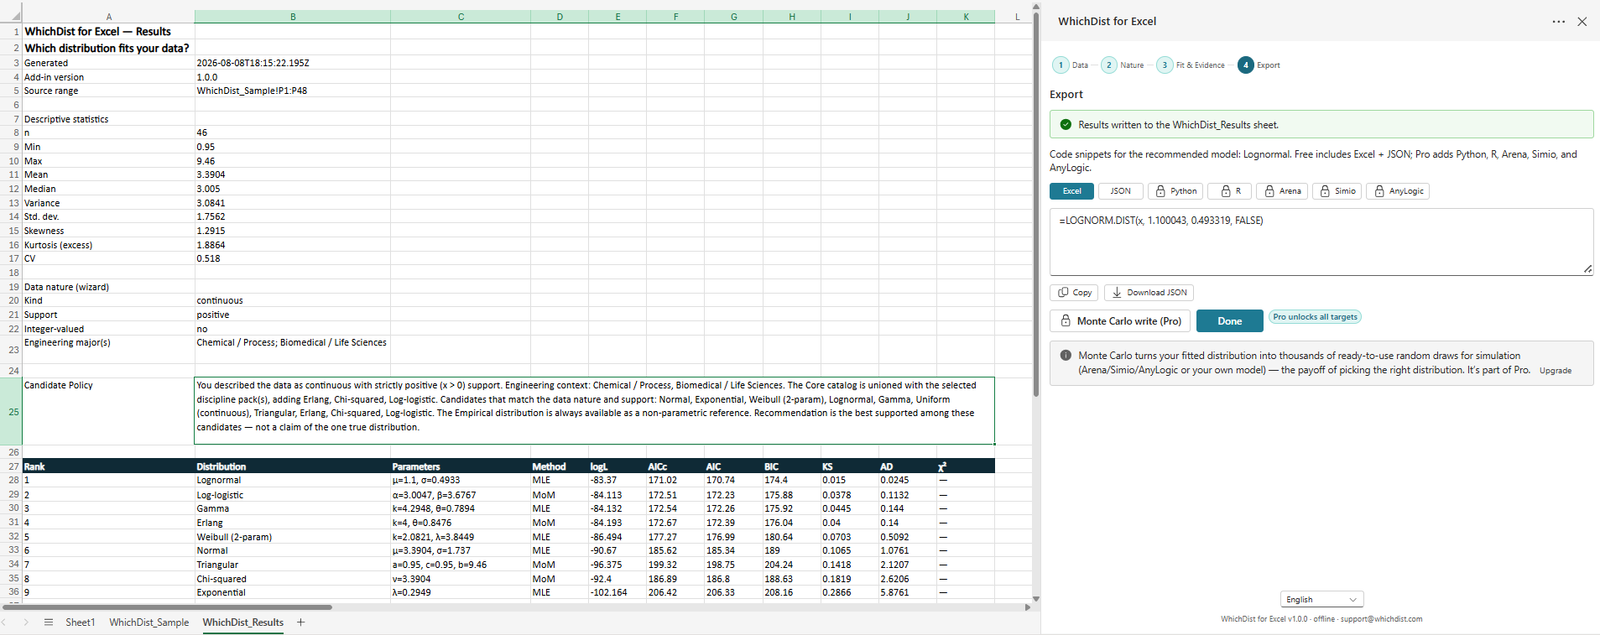Click the support@whichdist.com footer text

pos(1381,619)
